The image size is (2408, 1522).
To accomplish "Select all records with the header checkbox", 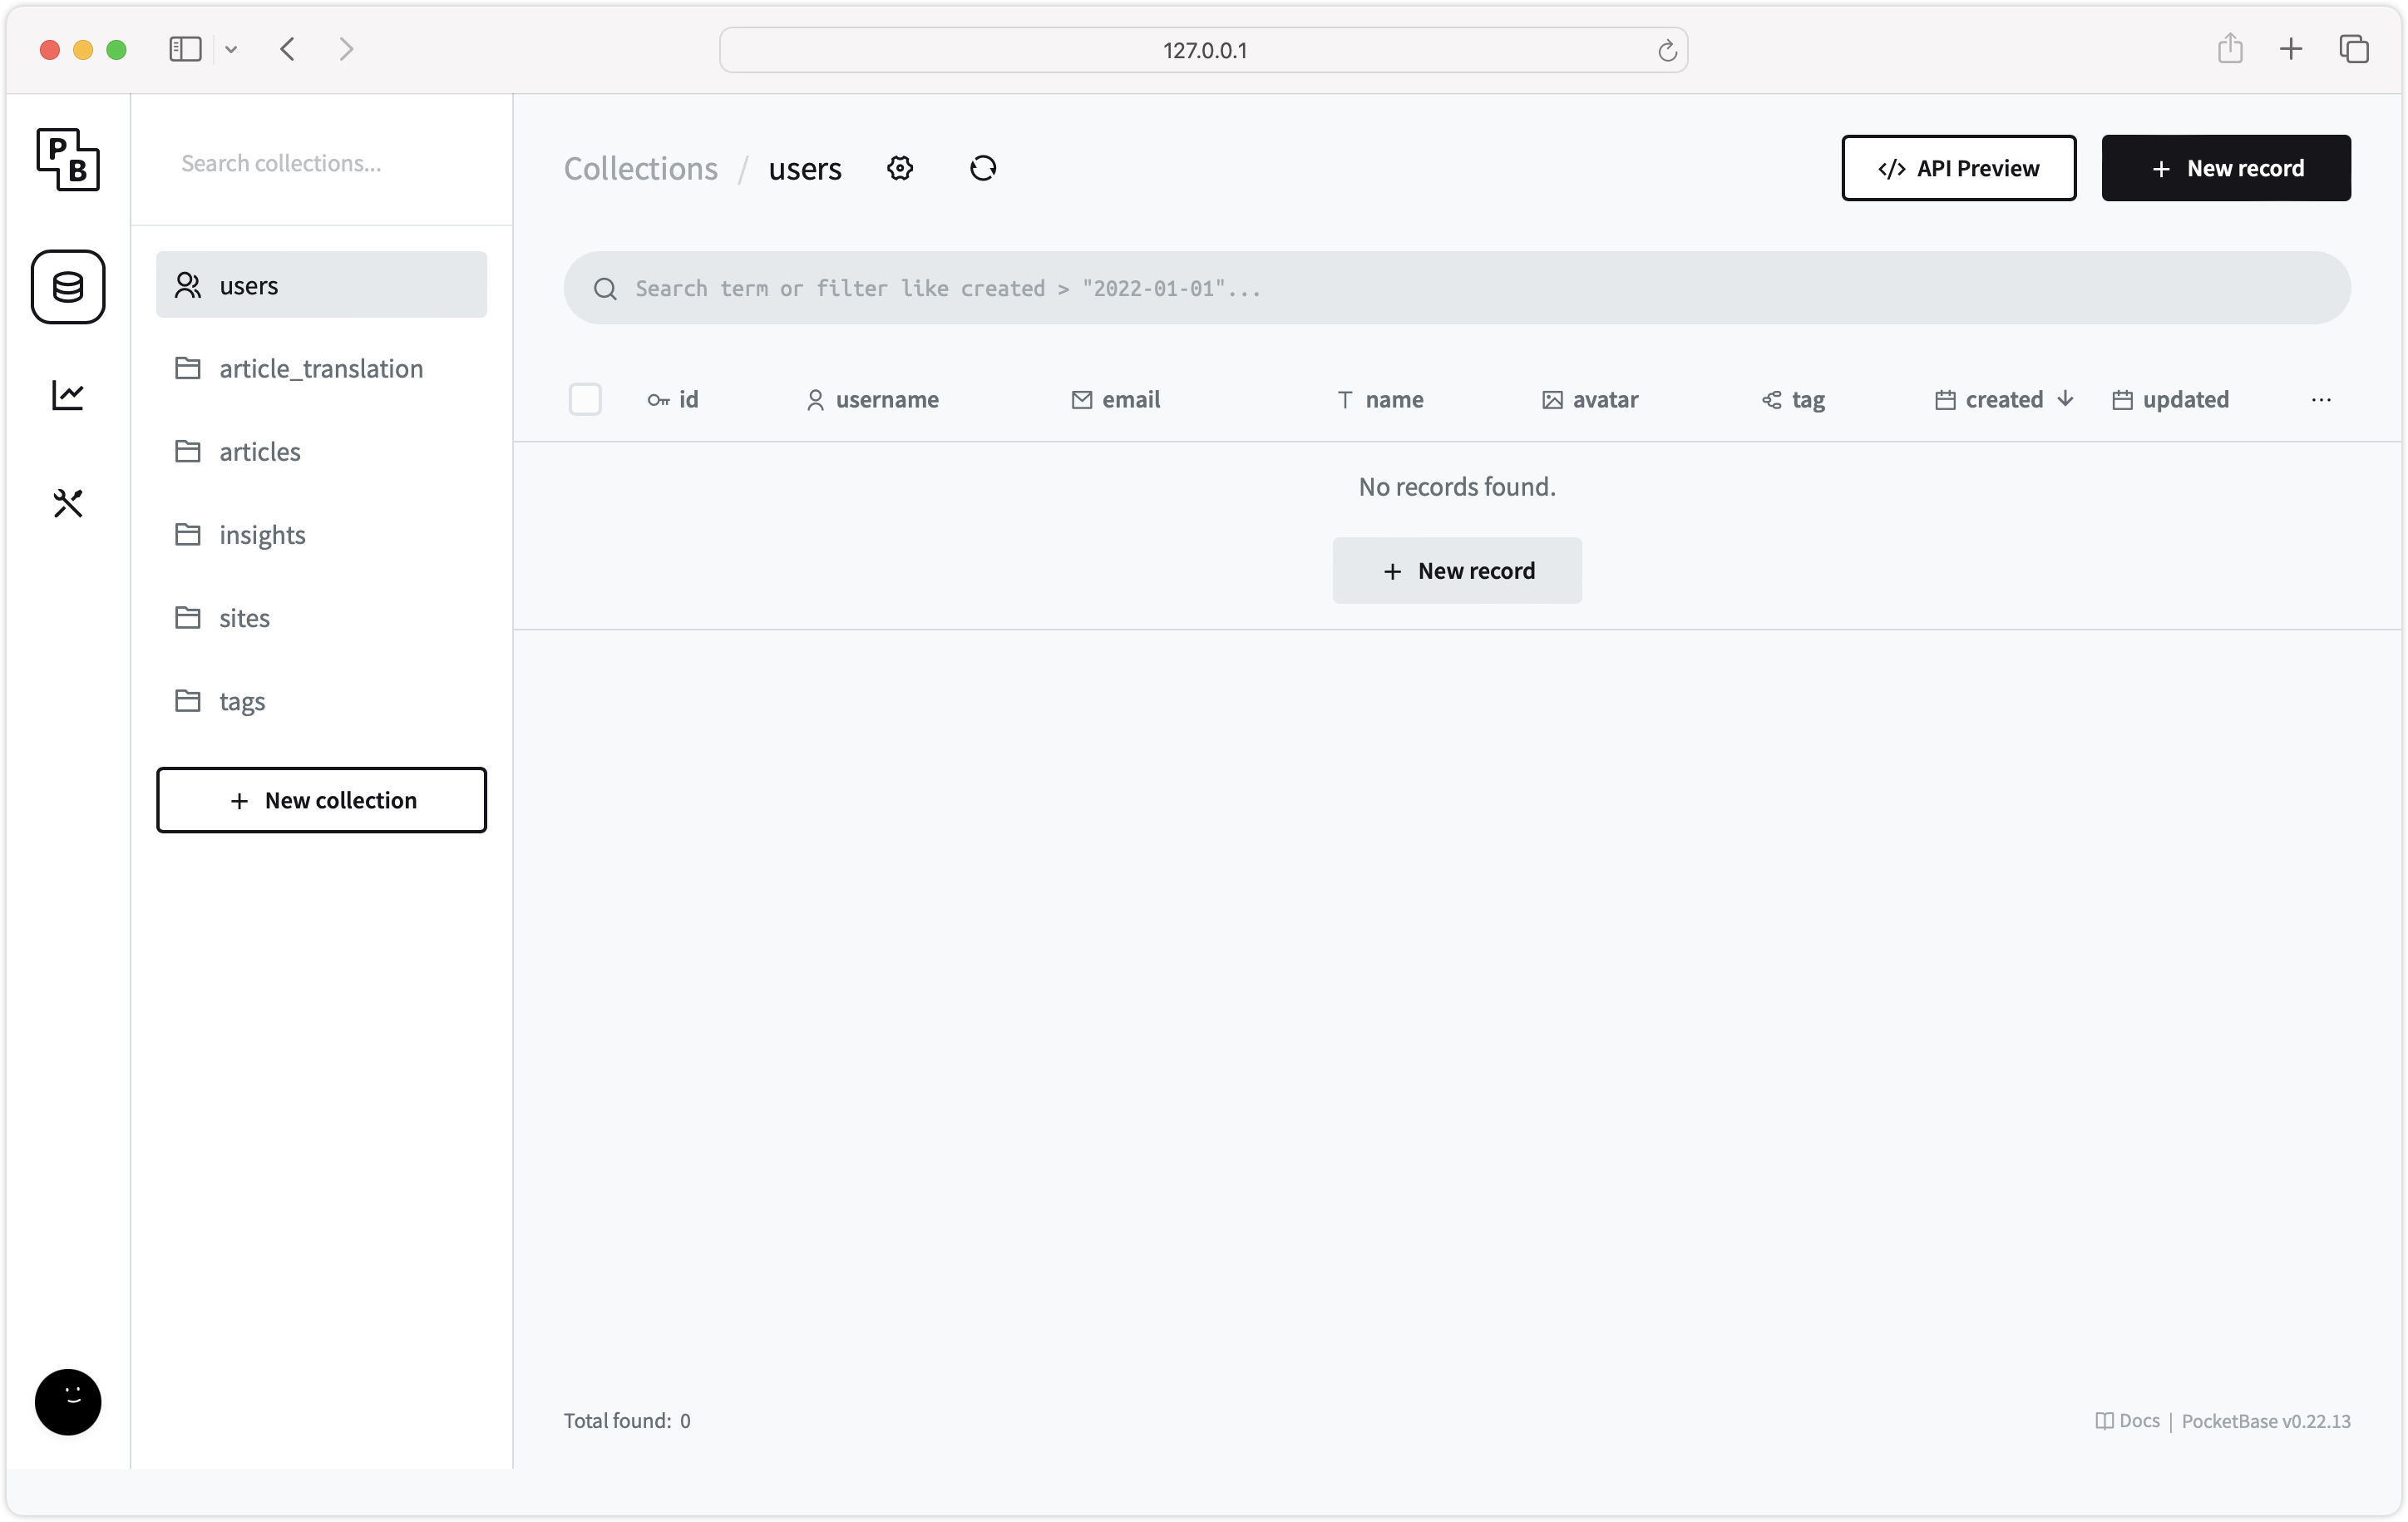I will 585,399.
